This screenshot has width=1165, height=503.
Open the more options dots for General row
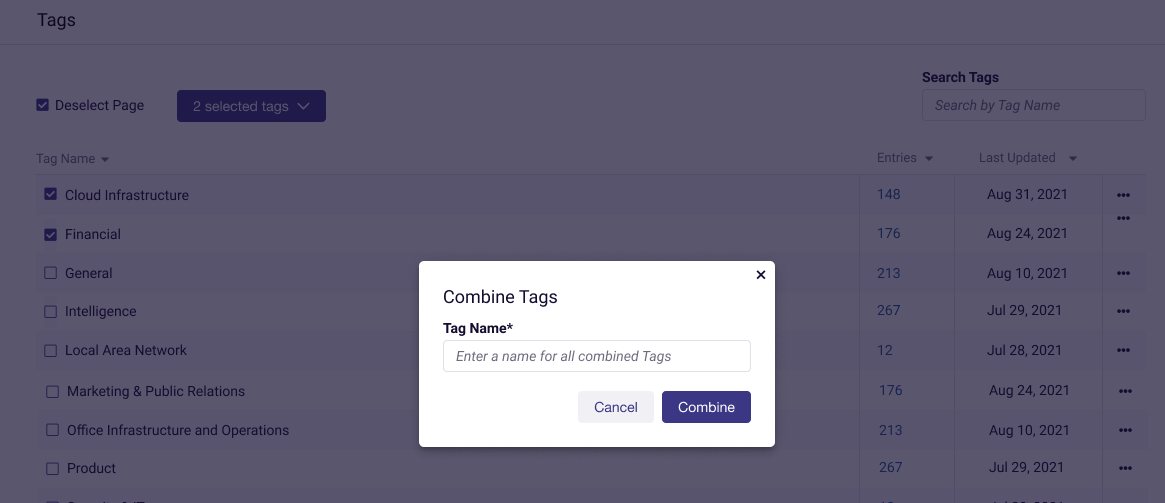[1123, 273]
